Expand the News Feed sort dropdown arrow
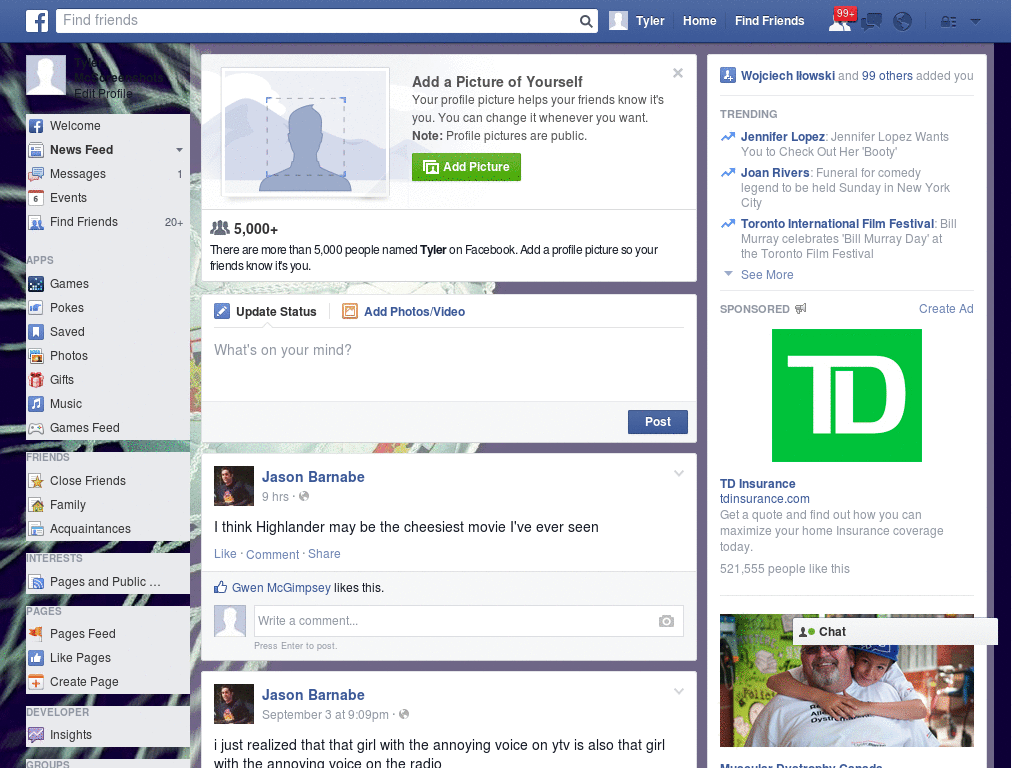This screenshot has width=1024, height=768. [179, 150]
